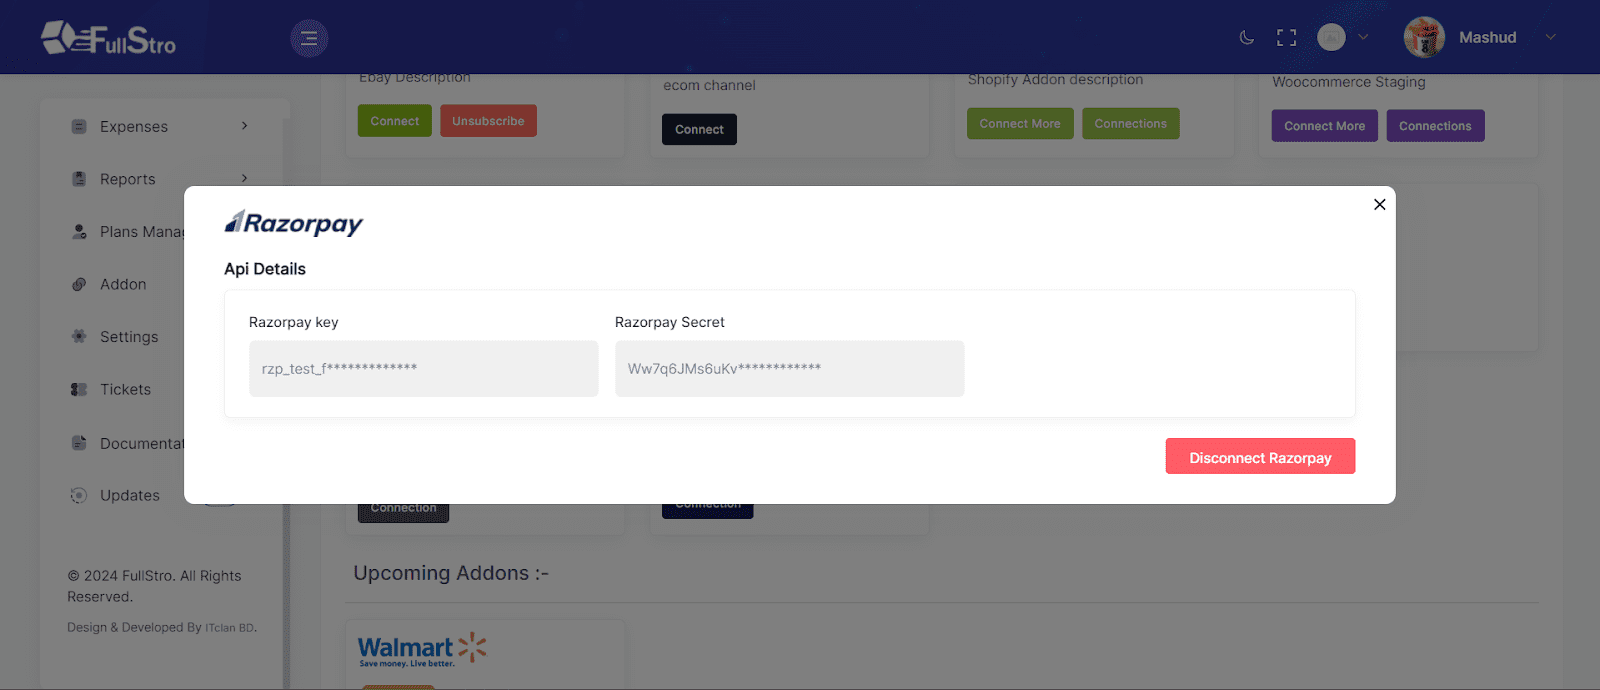The width and height of the screenshot is (1600, 690).
Task: Click the ITclan BD developer link
Action: coord(230,628)
